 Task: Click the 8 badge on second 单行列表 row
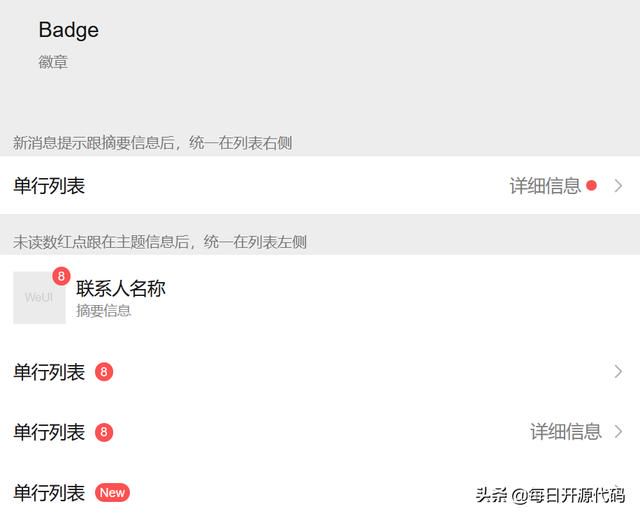click(104, 371)
